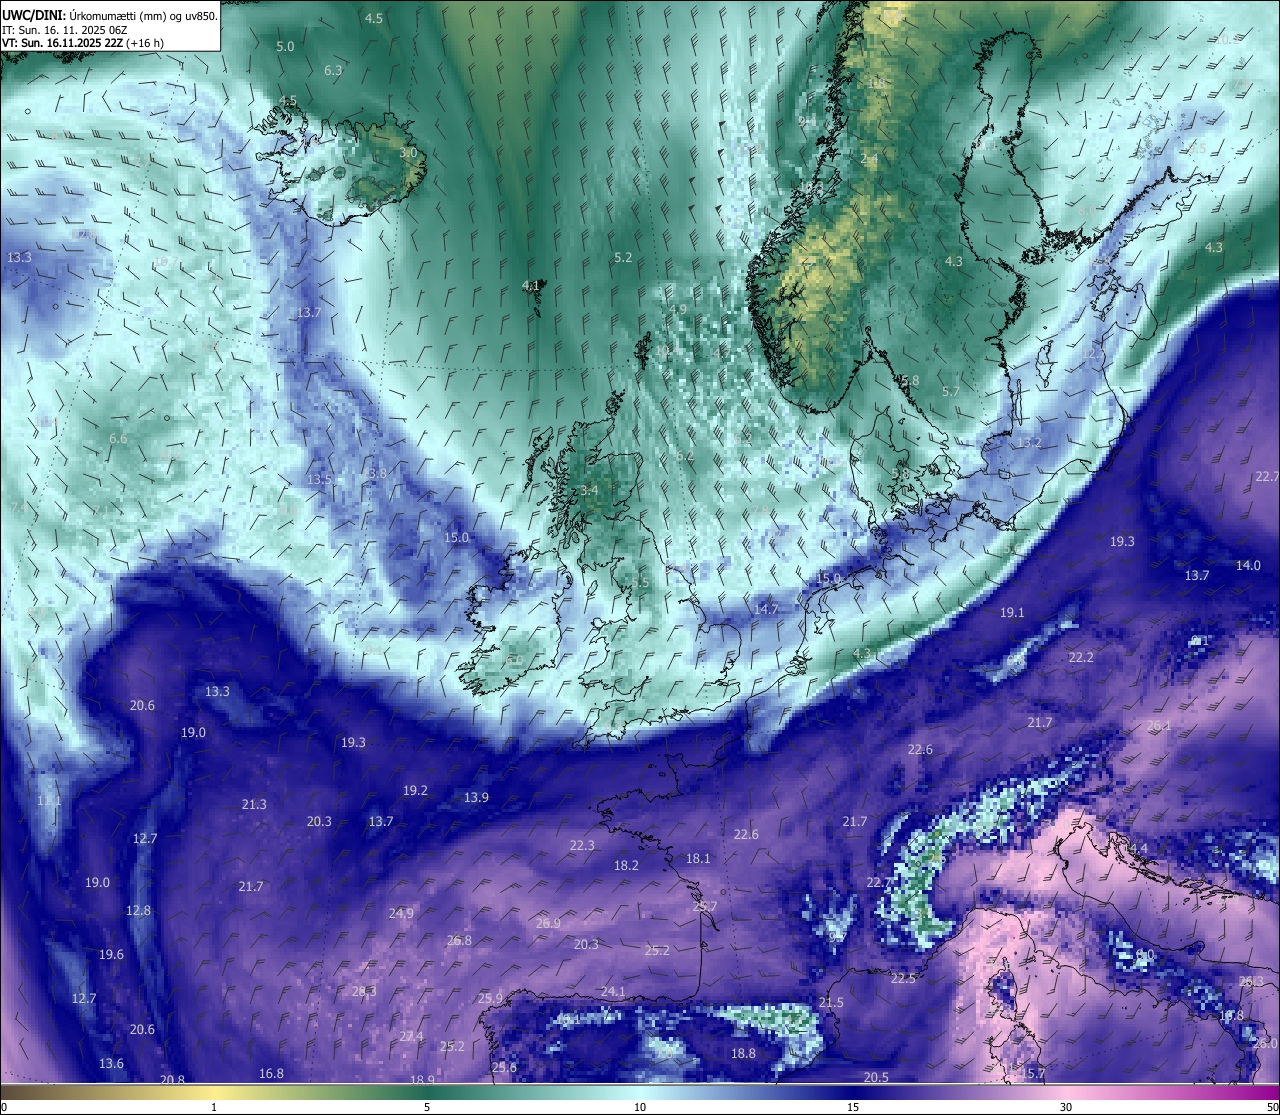Click the '3.8' map value
The height and width of the screenshot is (1115, 1280).
(377, 473)
